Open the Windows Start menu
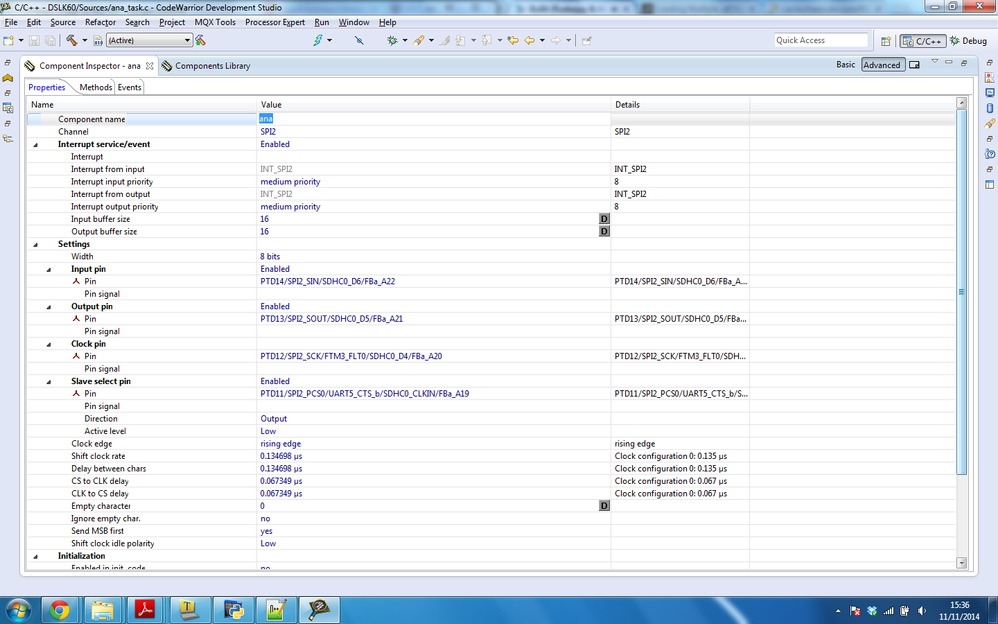998x624 pixels. click(x=18, y=610)
